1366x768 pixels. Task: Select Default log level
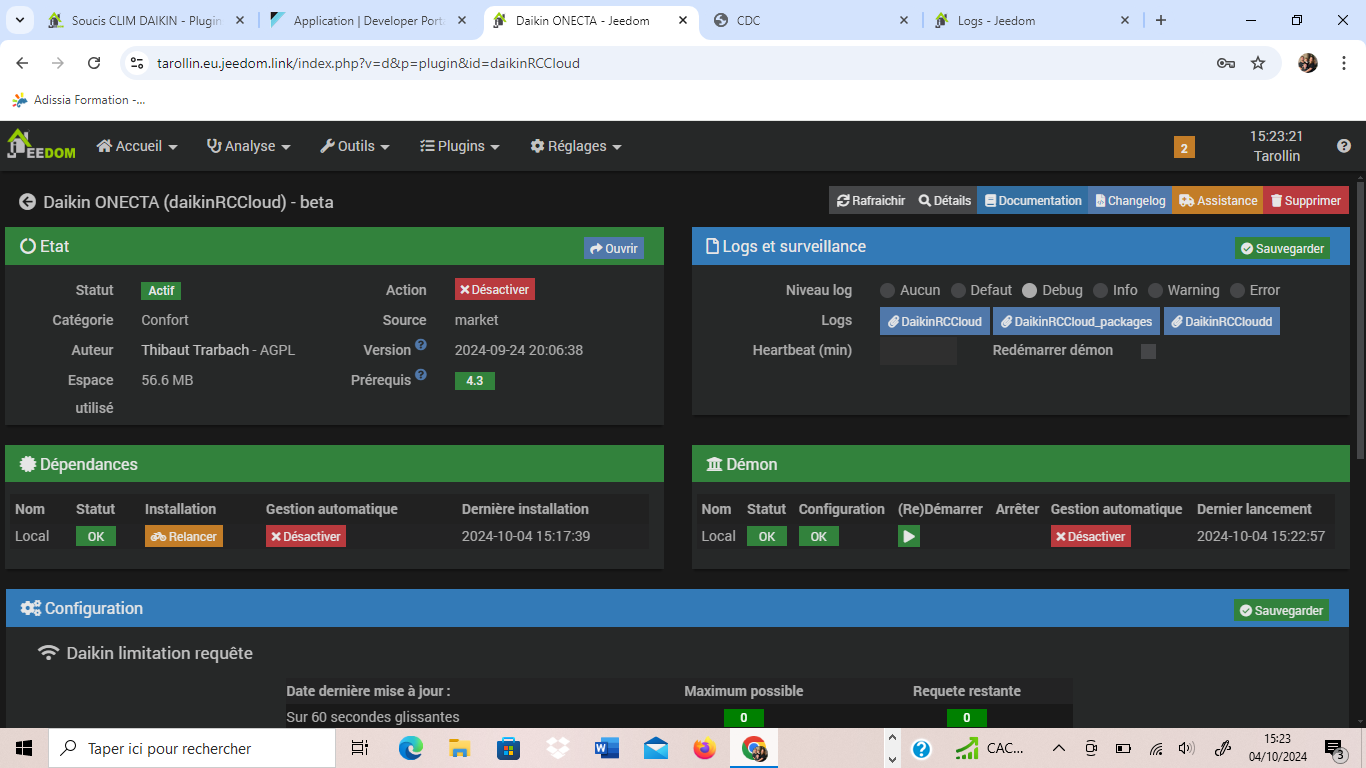[x=959, y=291]
